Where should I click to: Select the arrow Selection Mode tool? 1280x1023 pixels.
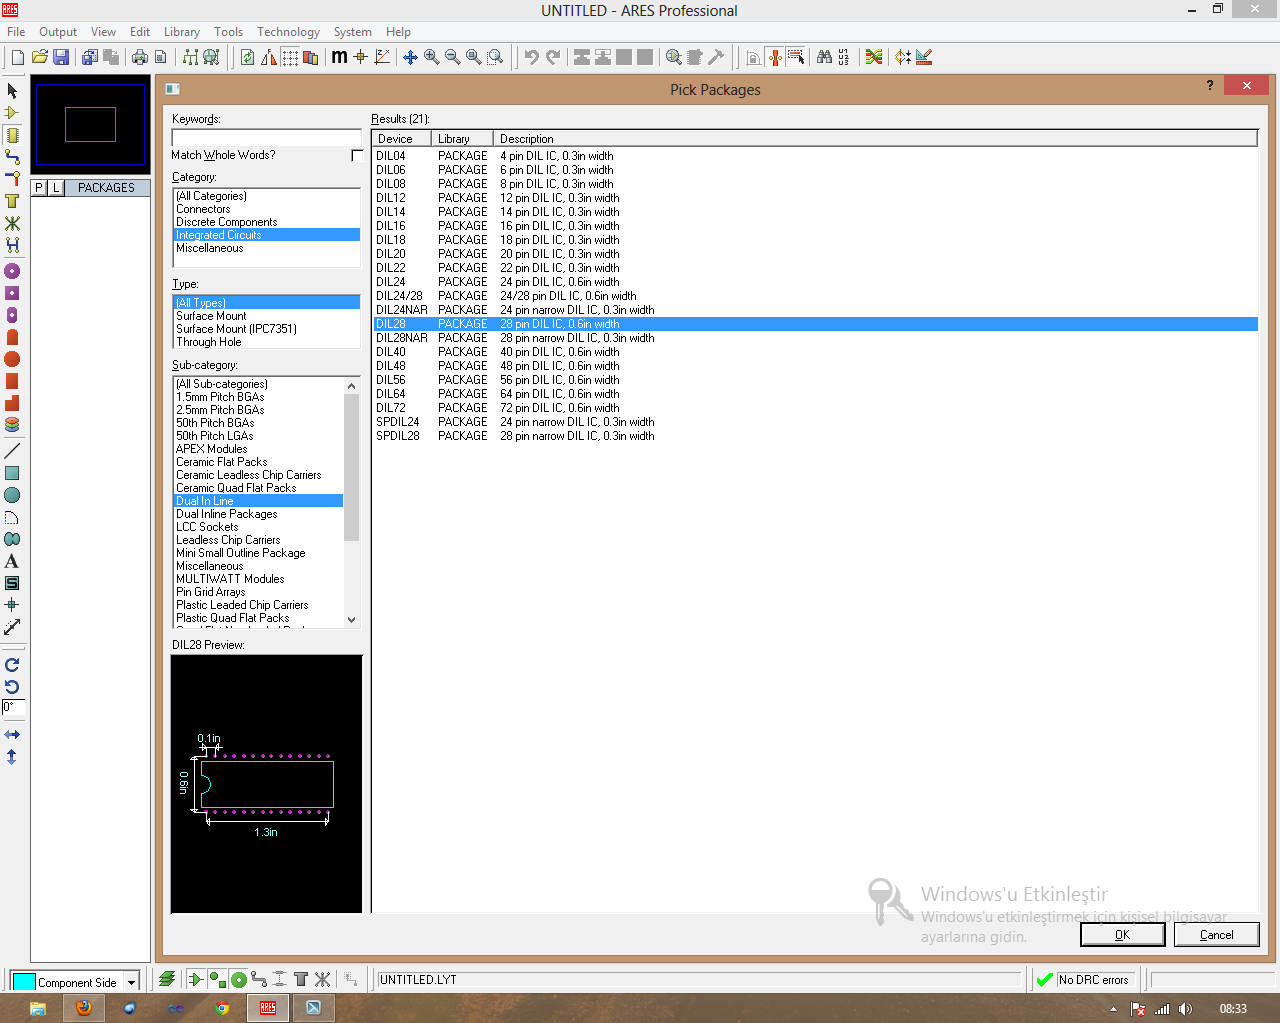[12, 91]
